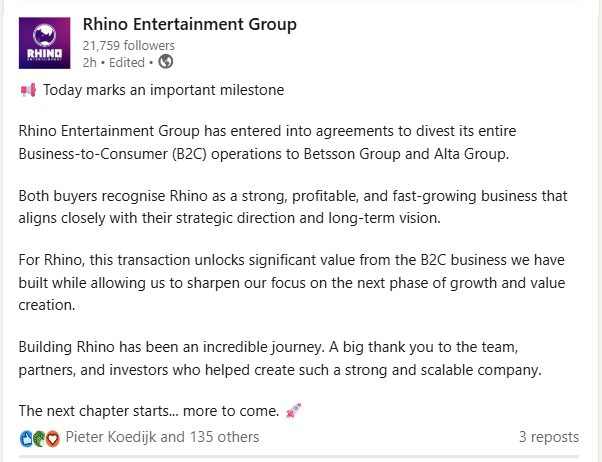Click the globe public visibility icon
Screen dimensions: 602x462
tap(166, 61)
